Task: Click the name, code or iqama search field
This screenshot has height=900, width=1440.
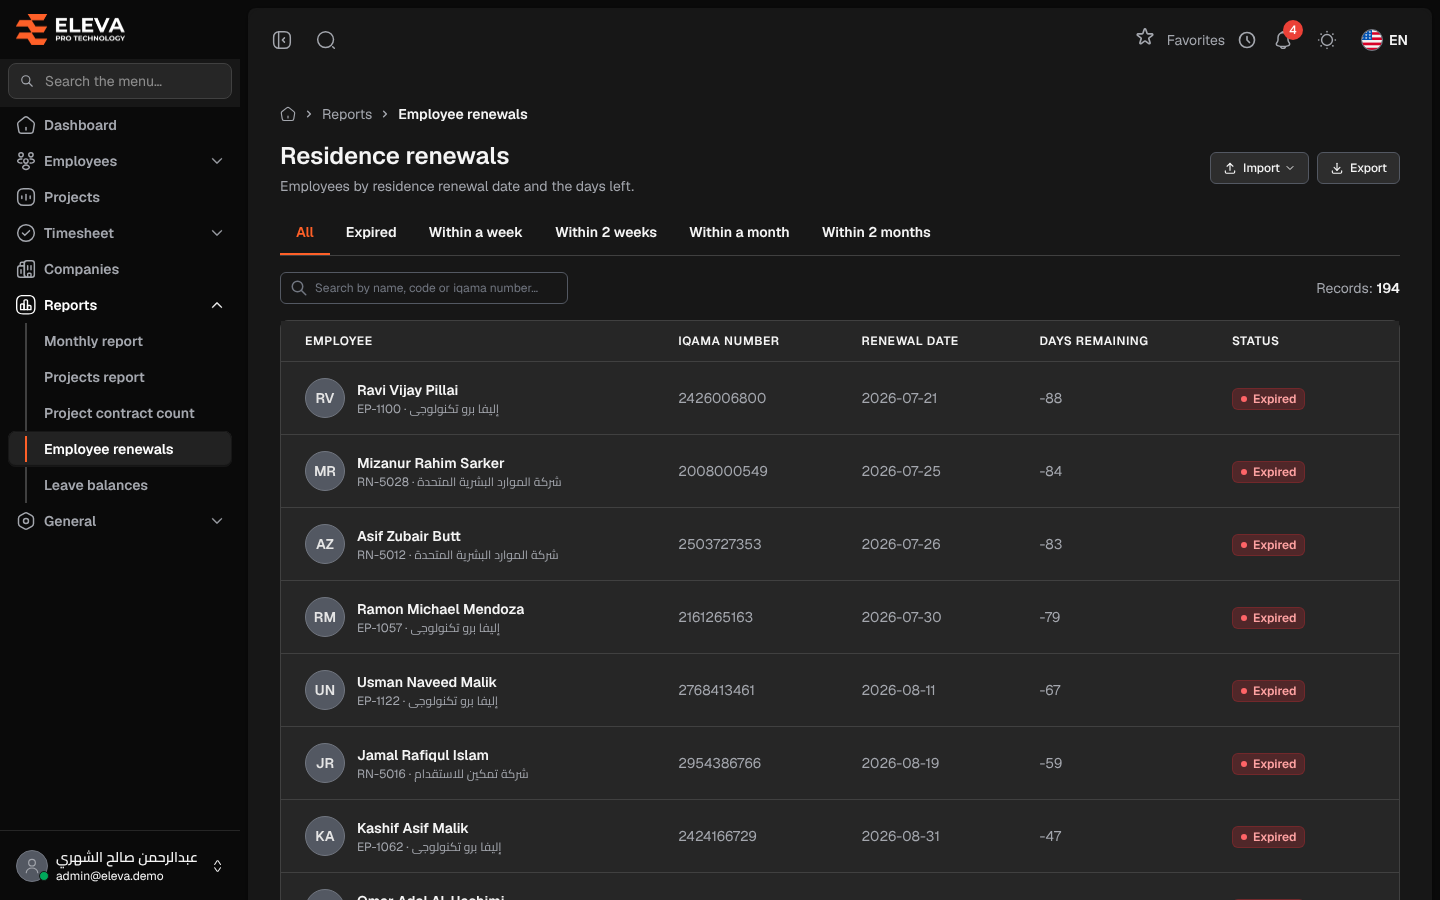Action: point(424,288)
